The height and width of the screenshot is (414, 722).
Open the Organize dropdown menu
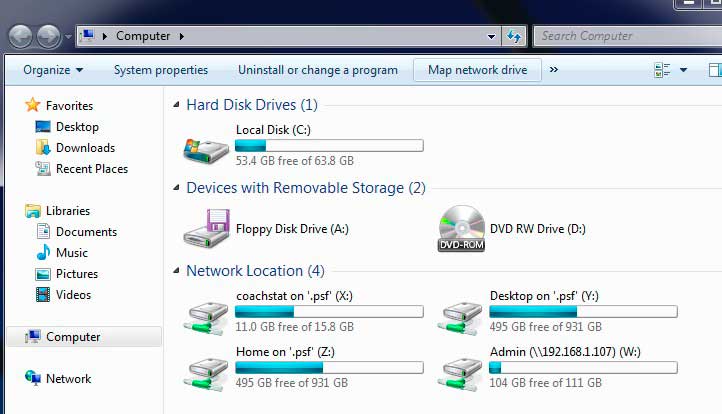pos(53,70)
